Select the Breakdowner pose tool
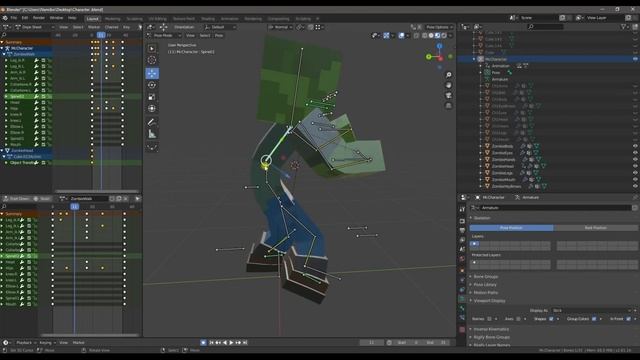The image size is (640, 360). click(152, 147)
